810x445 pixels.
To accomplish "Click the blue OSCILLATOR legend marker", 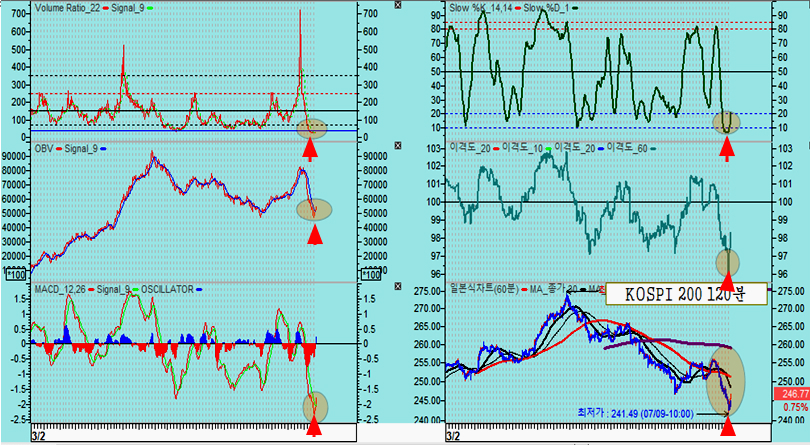I will 199,290.
